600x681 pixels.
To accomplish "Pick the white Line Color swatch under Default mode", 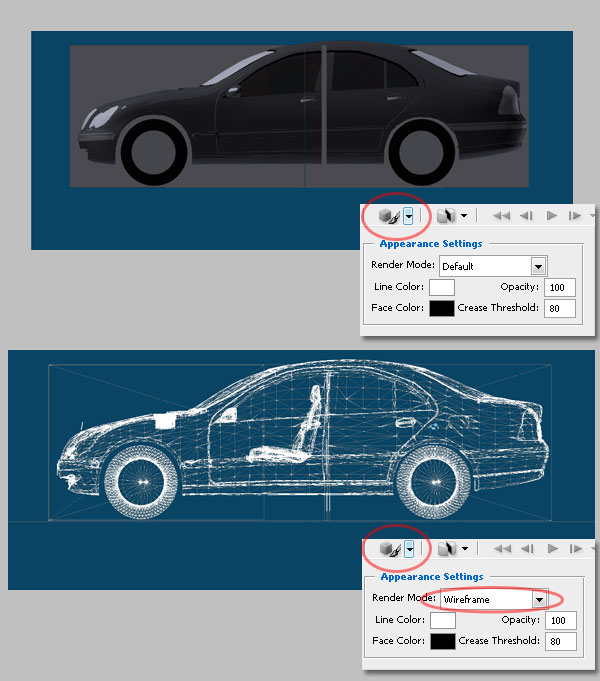I will pos(441,288).
